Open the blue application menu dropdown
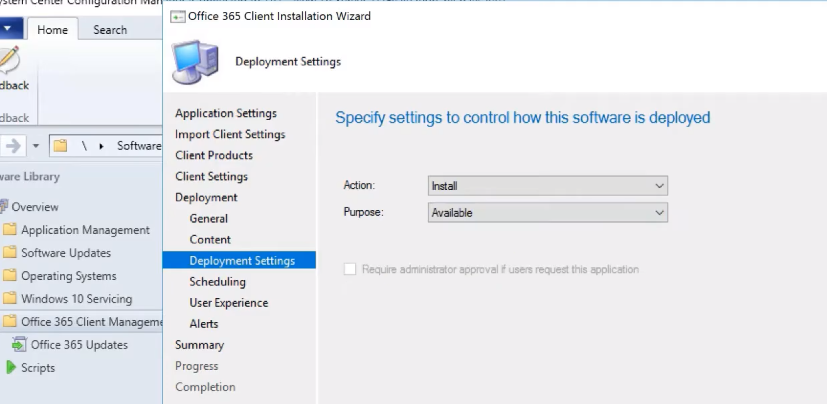Screen dimensions: 827x404 coord(11,29)
